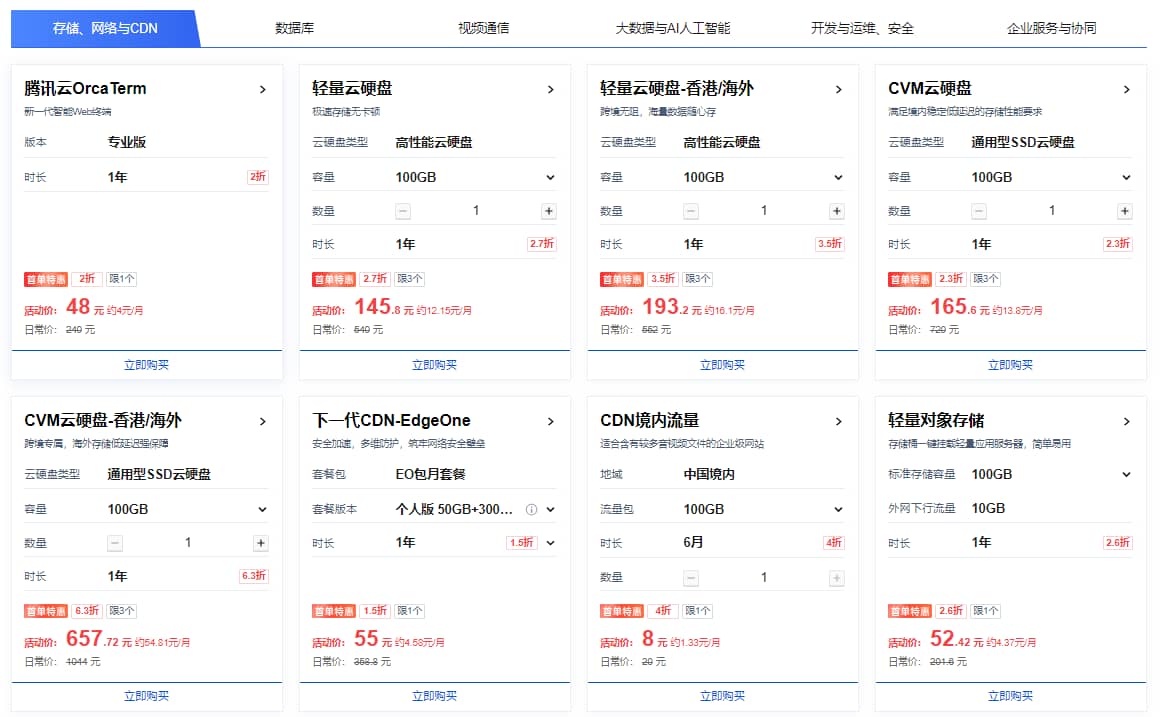Click 立即购买 for 腾讯云OrcaTerm
The width and height of the screenshot is (1161, 717).
[147, 365]
